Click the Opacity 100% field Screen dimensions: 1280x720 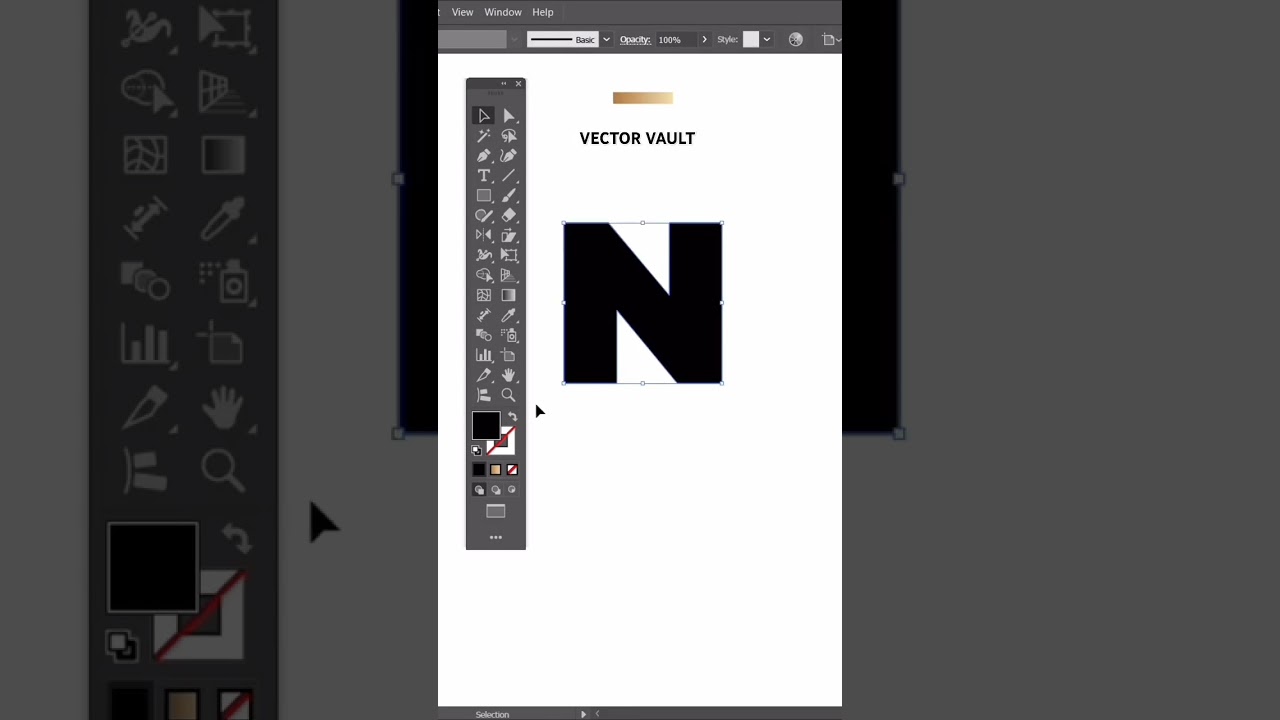(x=676, y=40)
